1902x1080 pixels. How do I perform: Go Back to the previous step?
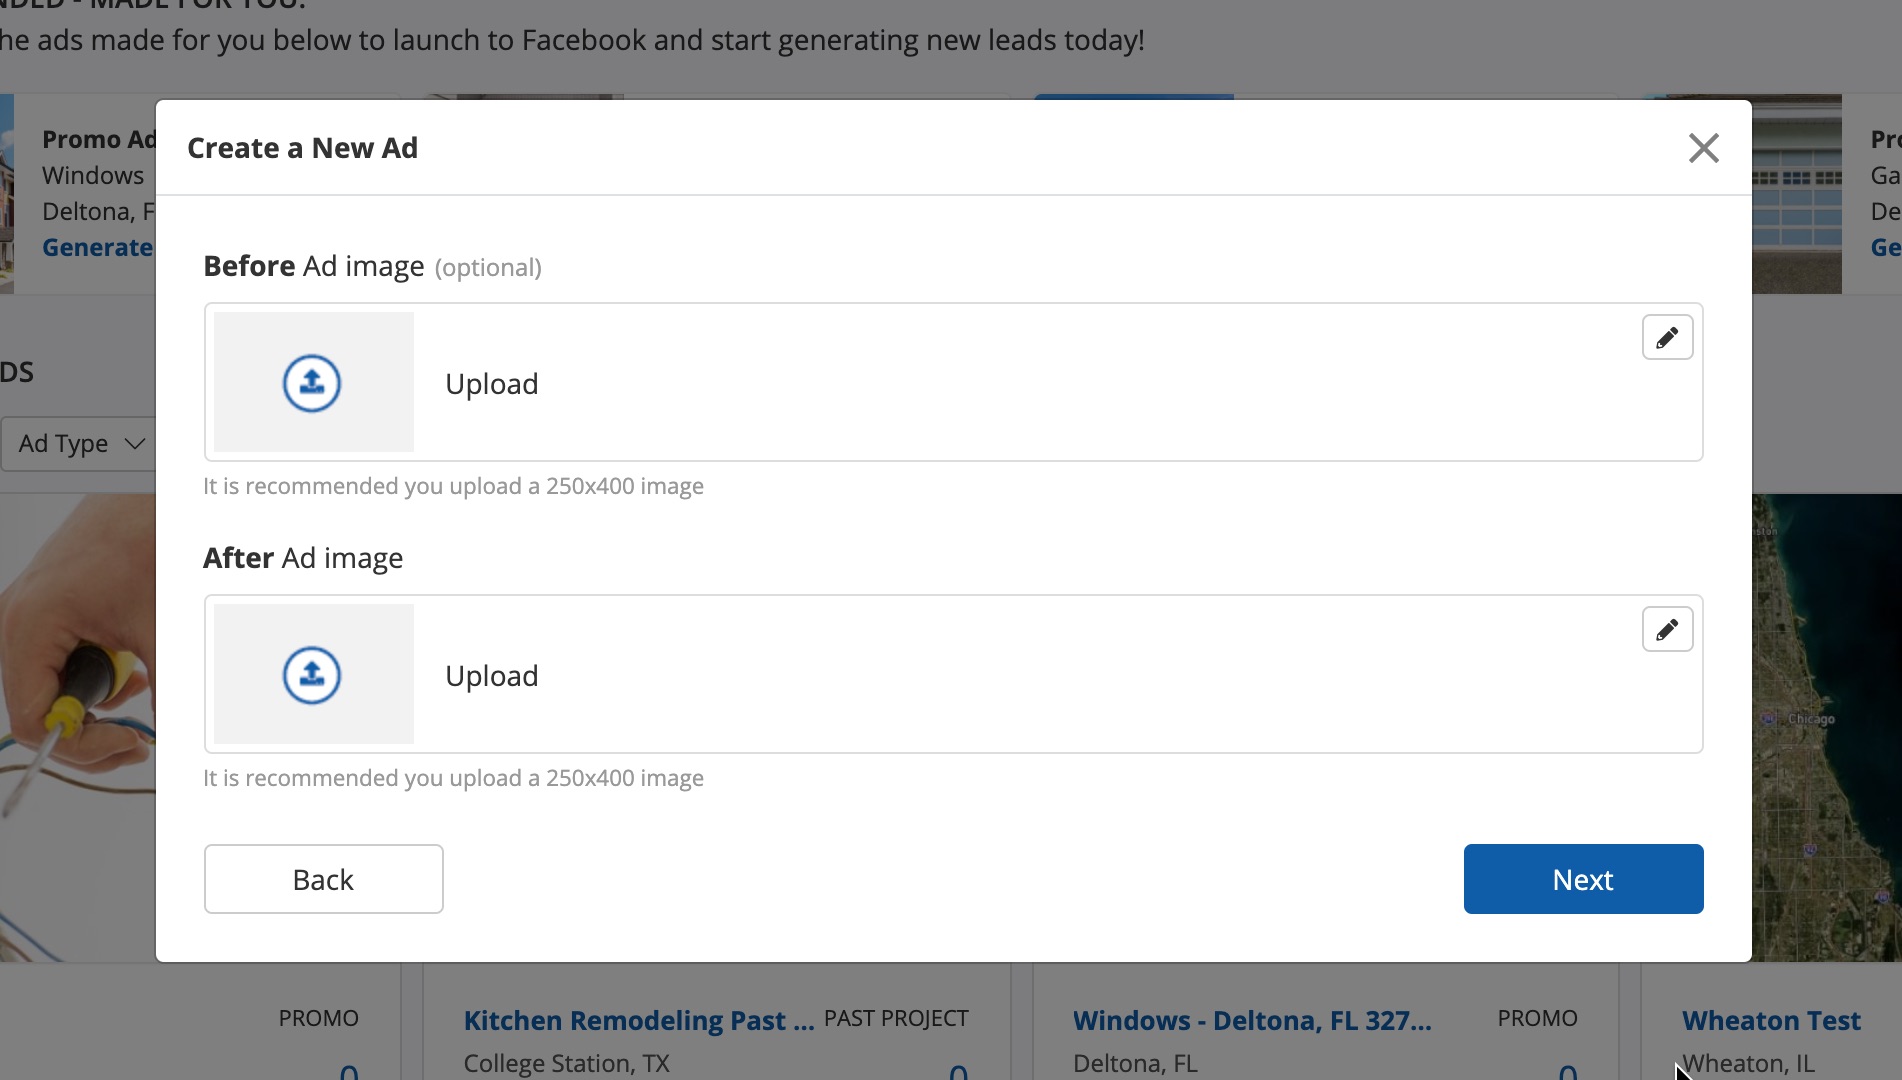coord(323,879)
